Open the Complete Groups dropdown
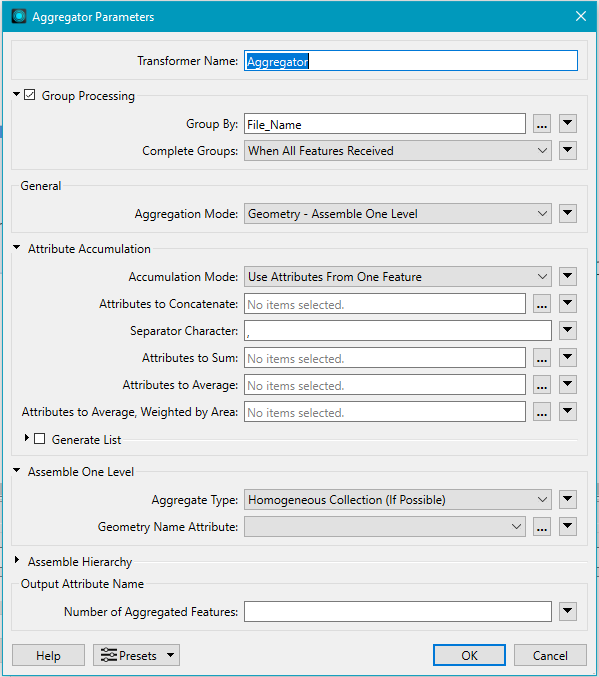599x677 pixels. pos(397,151)
